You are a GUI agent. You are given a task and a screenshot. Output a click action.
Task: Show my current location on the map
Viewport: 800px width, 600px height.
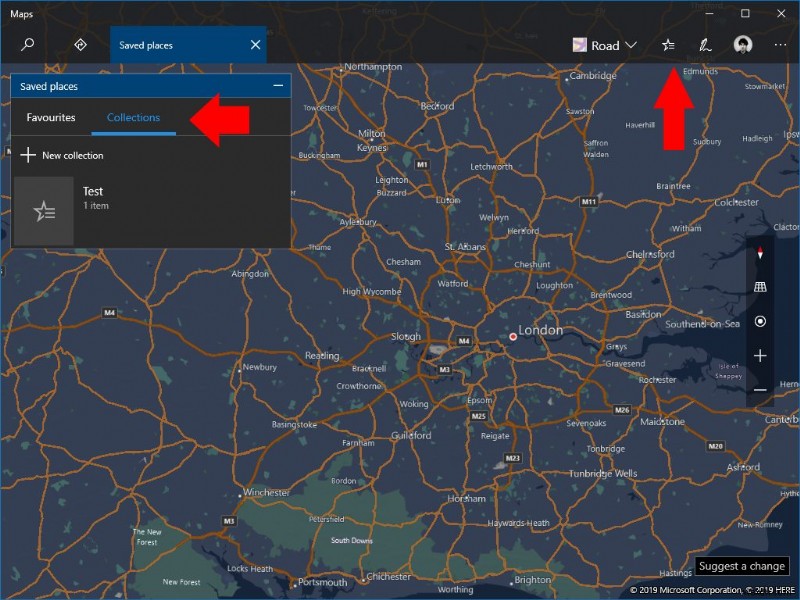(760, 321)
